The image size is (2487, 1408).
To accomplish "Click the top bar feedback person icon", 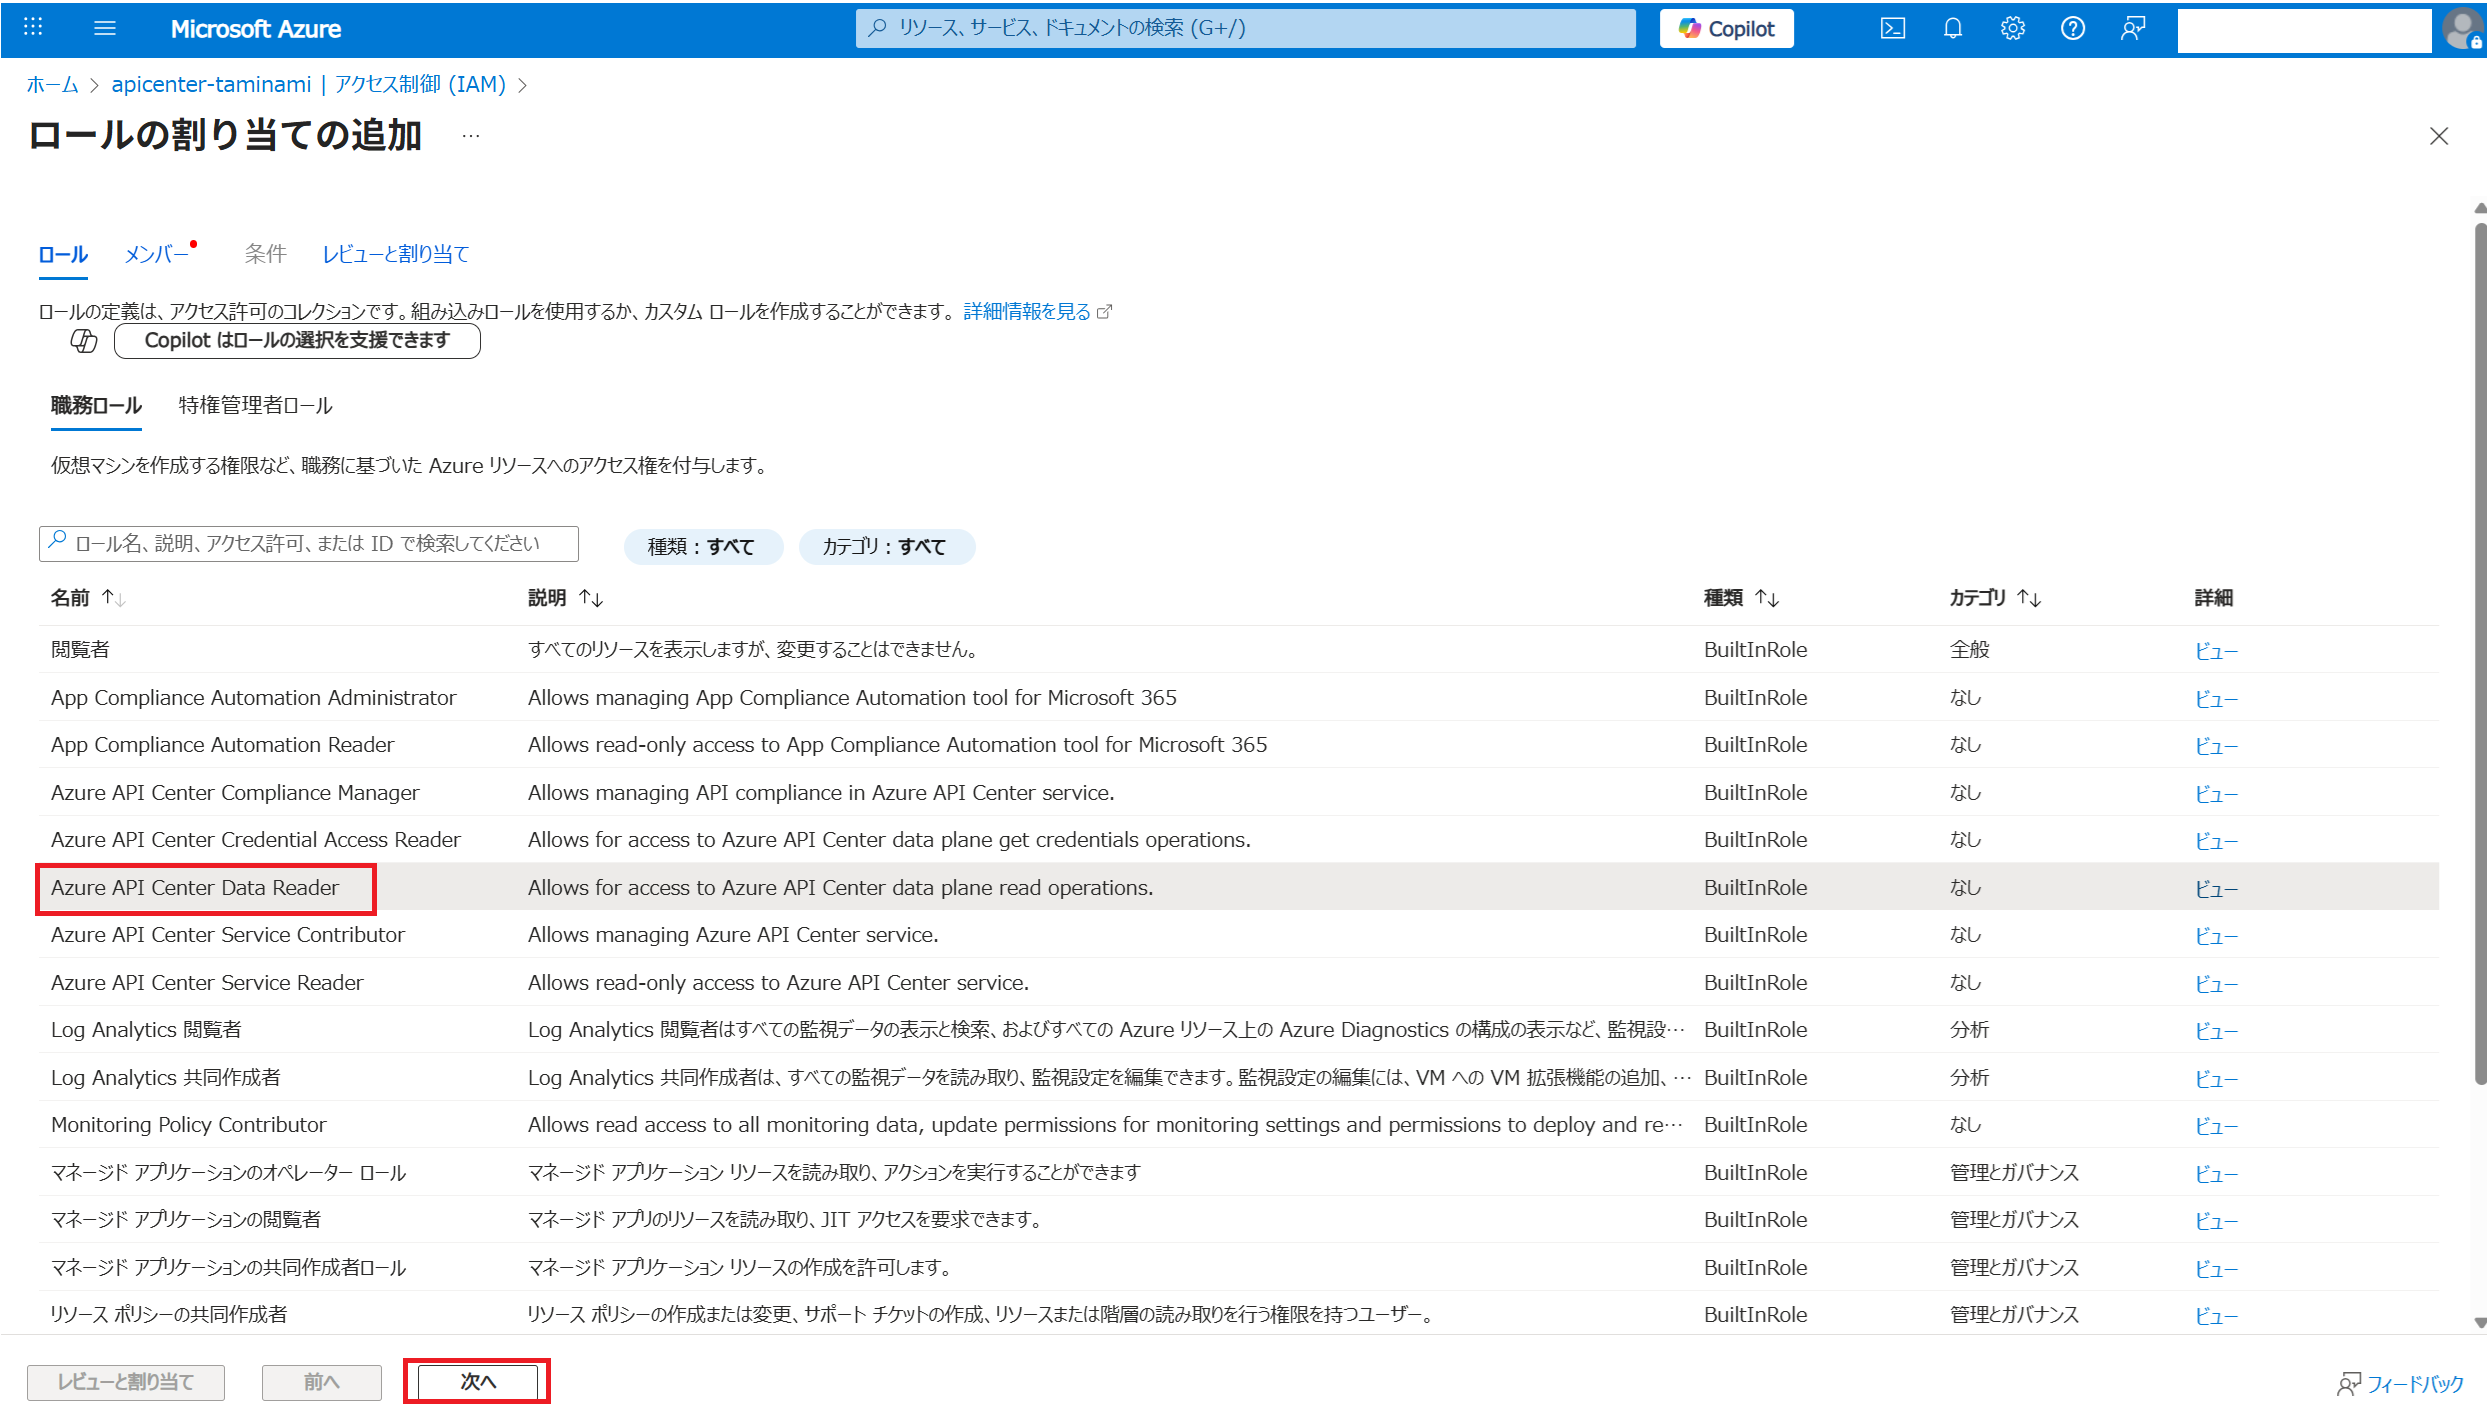I will point(2132,28).
